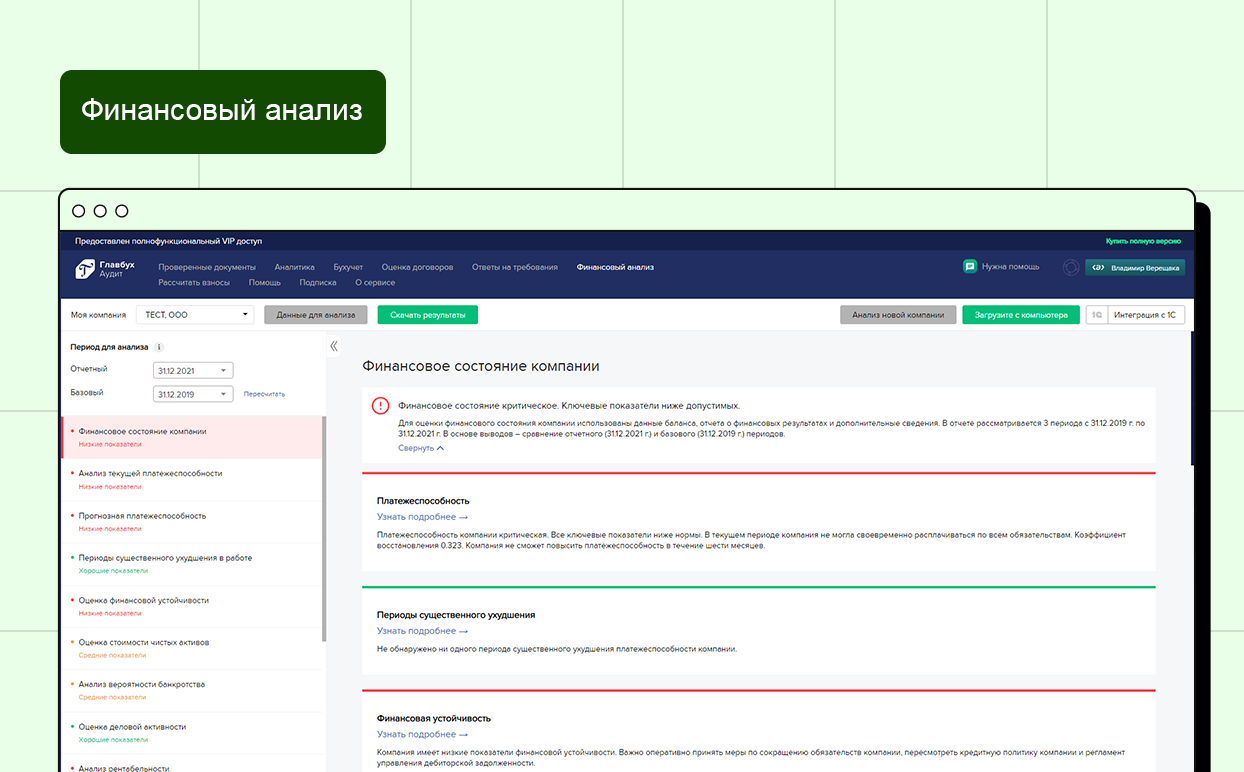Open Оценка договоров menu item
Image resolution: width=1244 pixels, height=772 pixels.
tap(417, 267)
